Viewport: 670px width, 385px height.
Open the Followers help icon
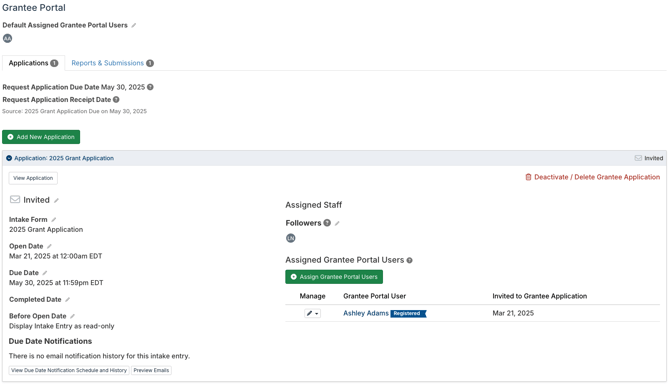(x=327, y=223)
